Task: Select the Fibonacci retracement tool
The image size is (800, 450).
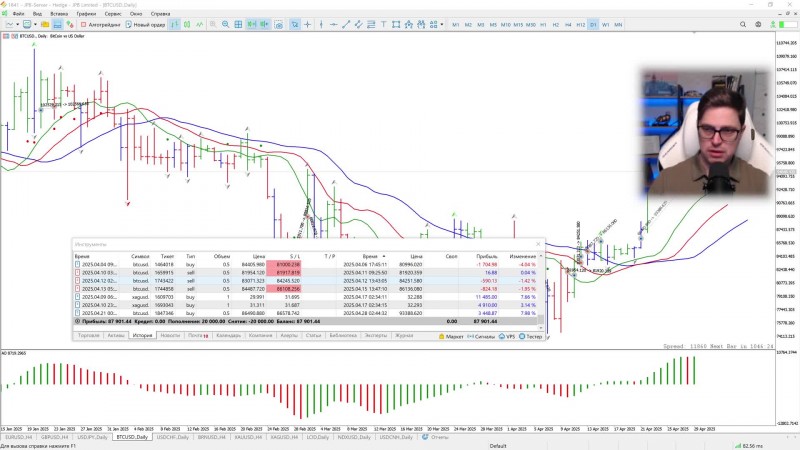Action: click(x=371, y=24)
